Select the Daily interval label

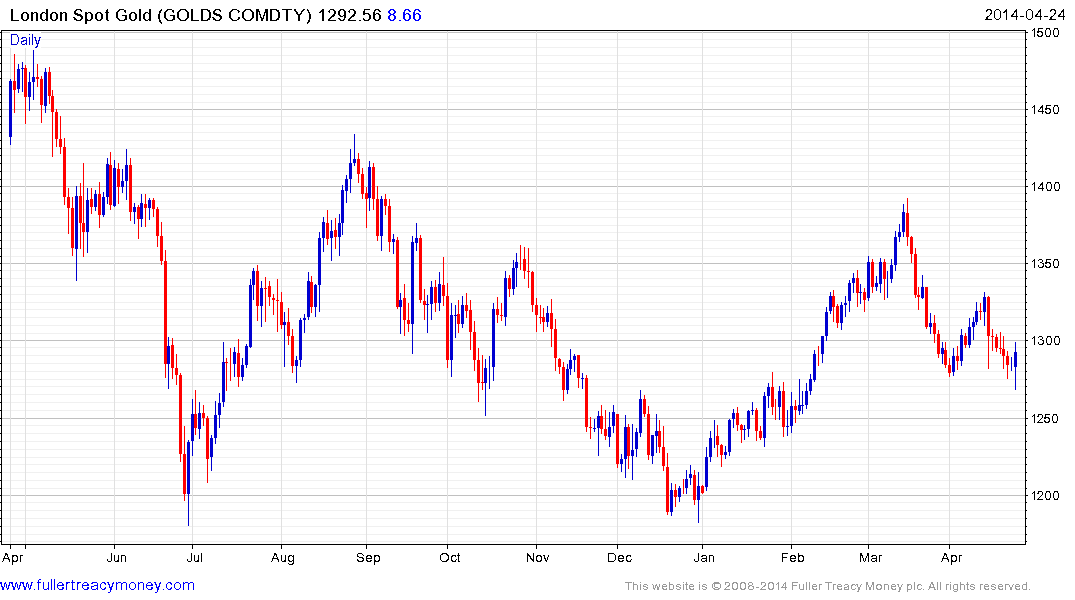[25, 40]
